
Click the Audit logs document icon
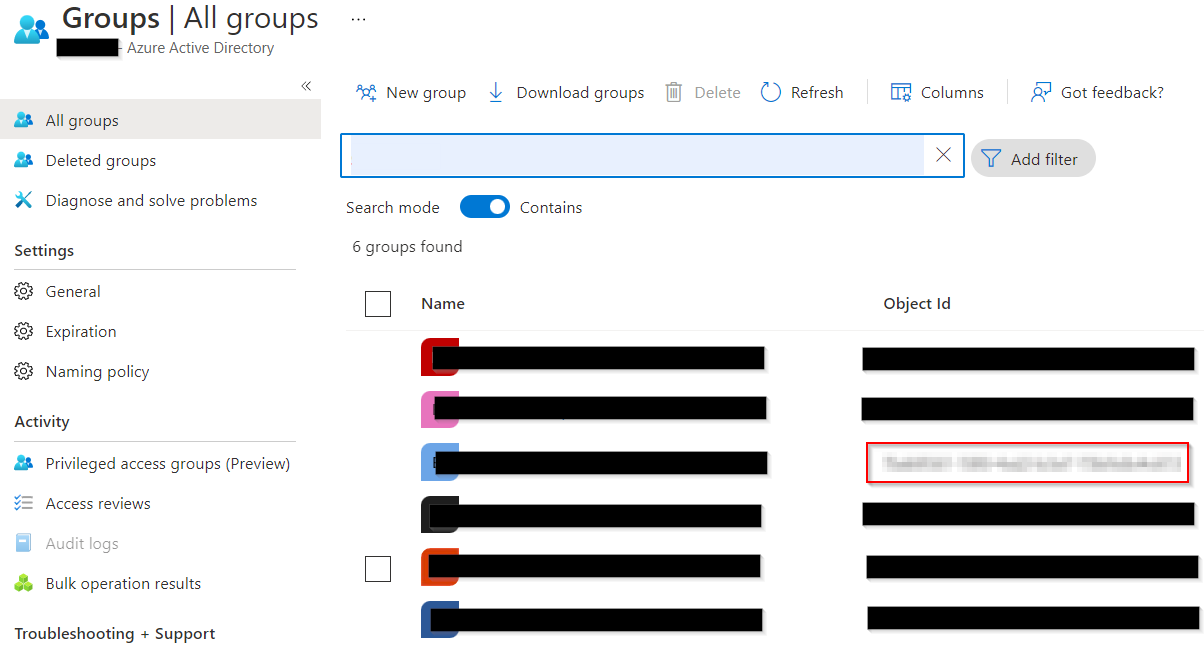24,543
